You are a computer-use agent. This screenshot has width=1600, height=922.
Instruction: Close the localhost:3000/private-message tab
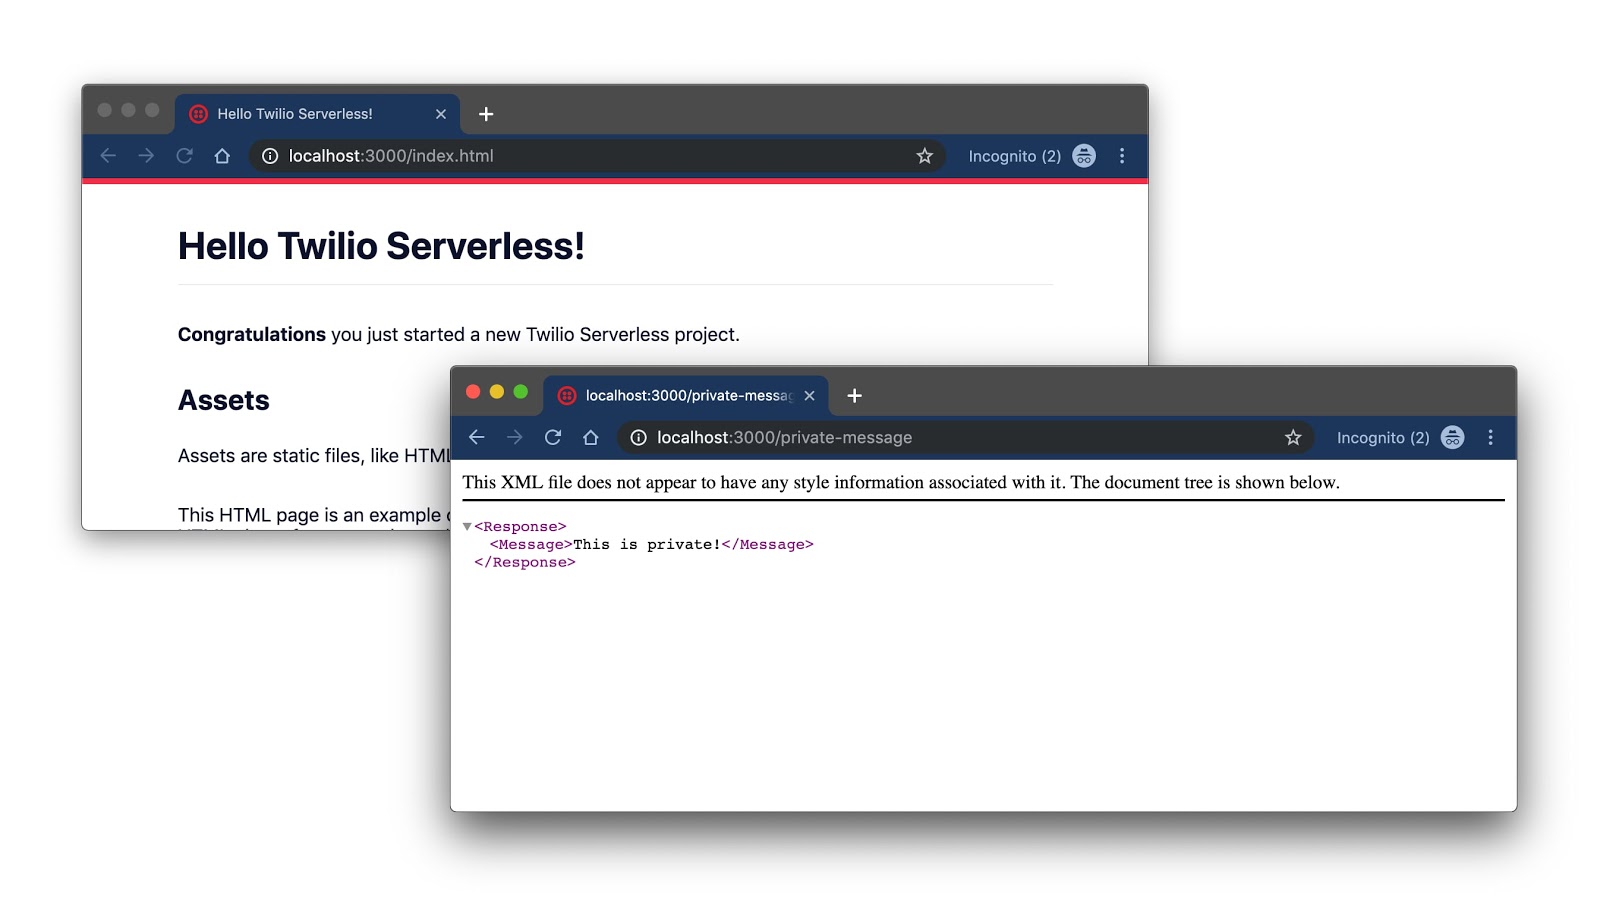pyautogui.click(x=809, y=396)
